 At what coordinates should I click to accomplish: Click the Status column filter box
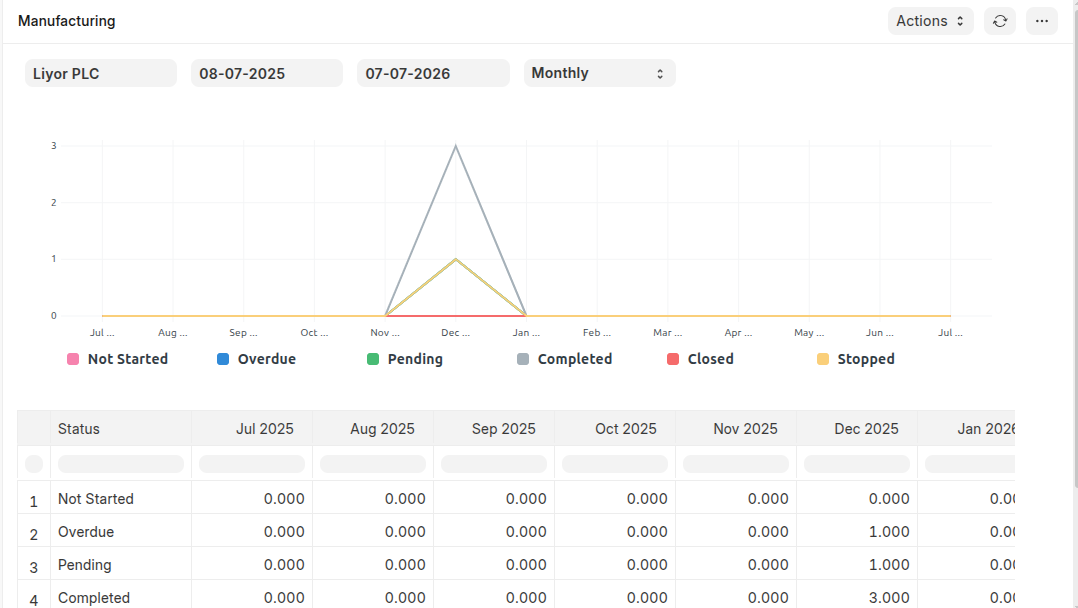click(x=120, y=464)
